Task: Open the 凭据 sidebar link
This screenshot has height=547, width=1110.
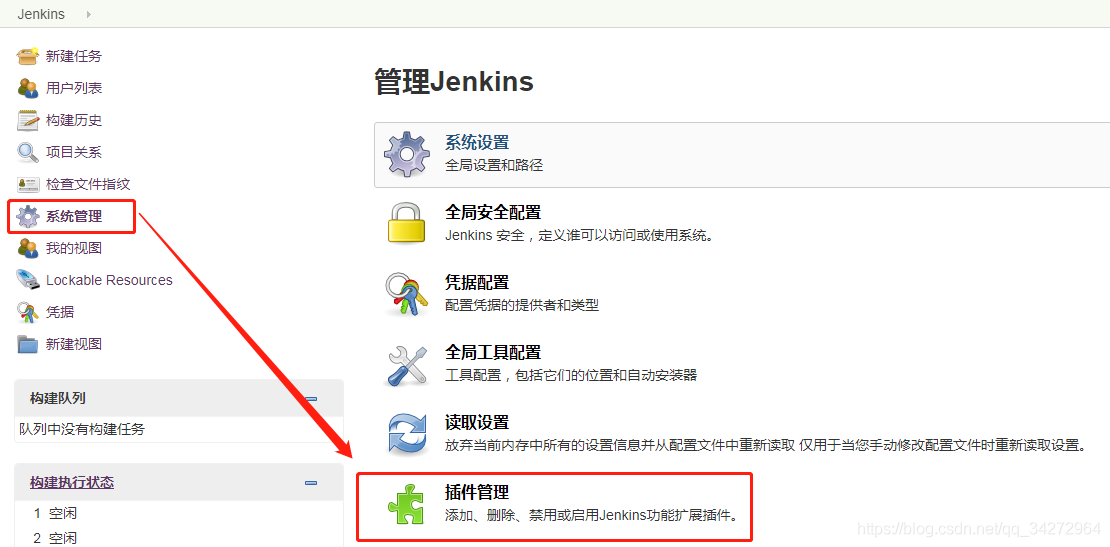Action: 59,312
